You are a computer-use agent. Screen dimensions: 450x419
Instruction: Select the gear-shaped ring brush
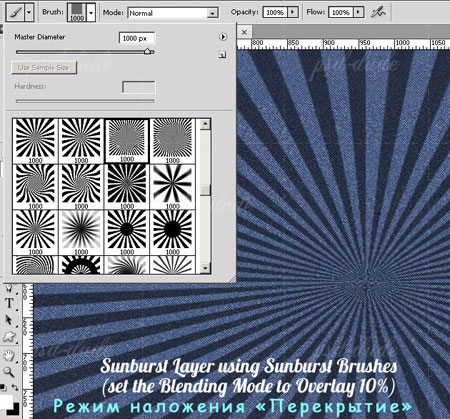coord(81,265)
